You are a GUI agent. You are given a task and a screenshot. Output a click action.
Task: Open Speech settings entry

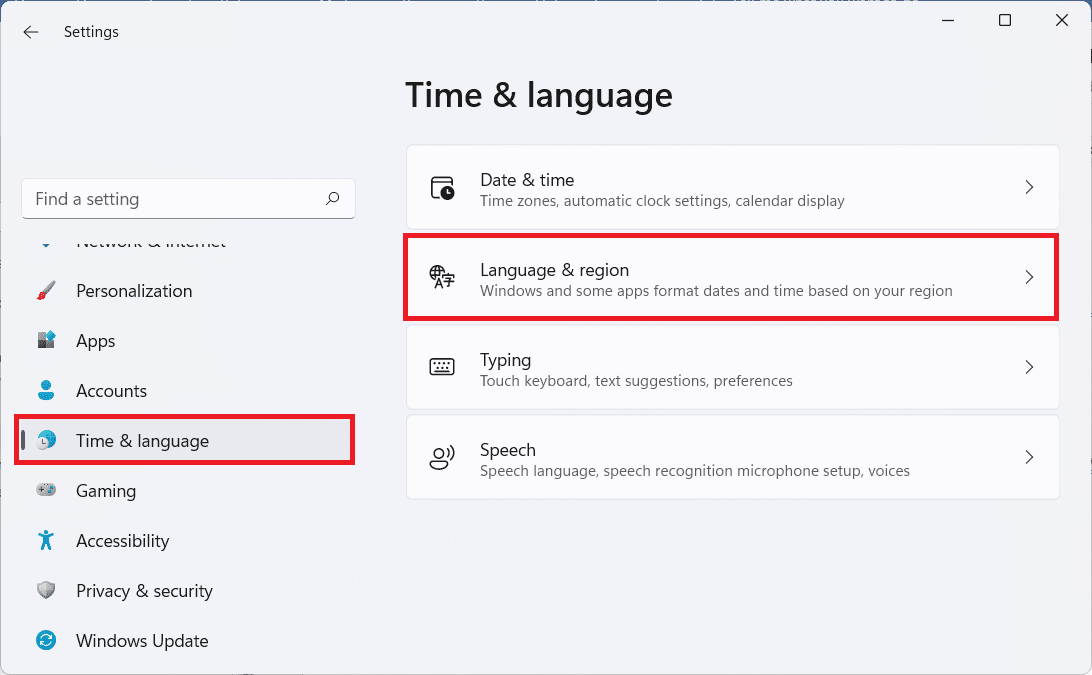pos(730,457)
